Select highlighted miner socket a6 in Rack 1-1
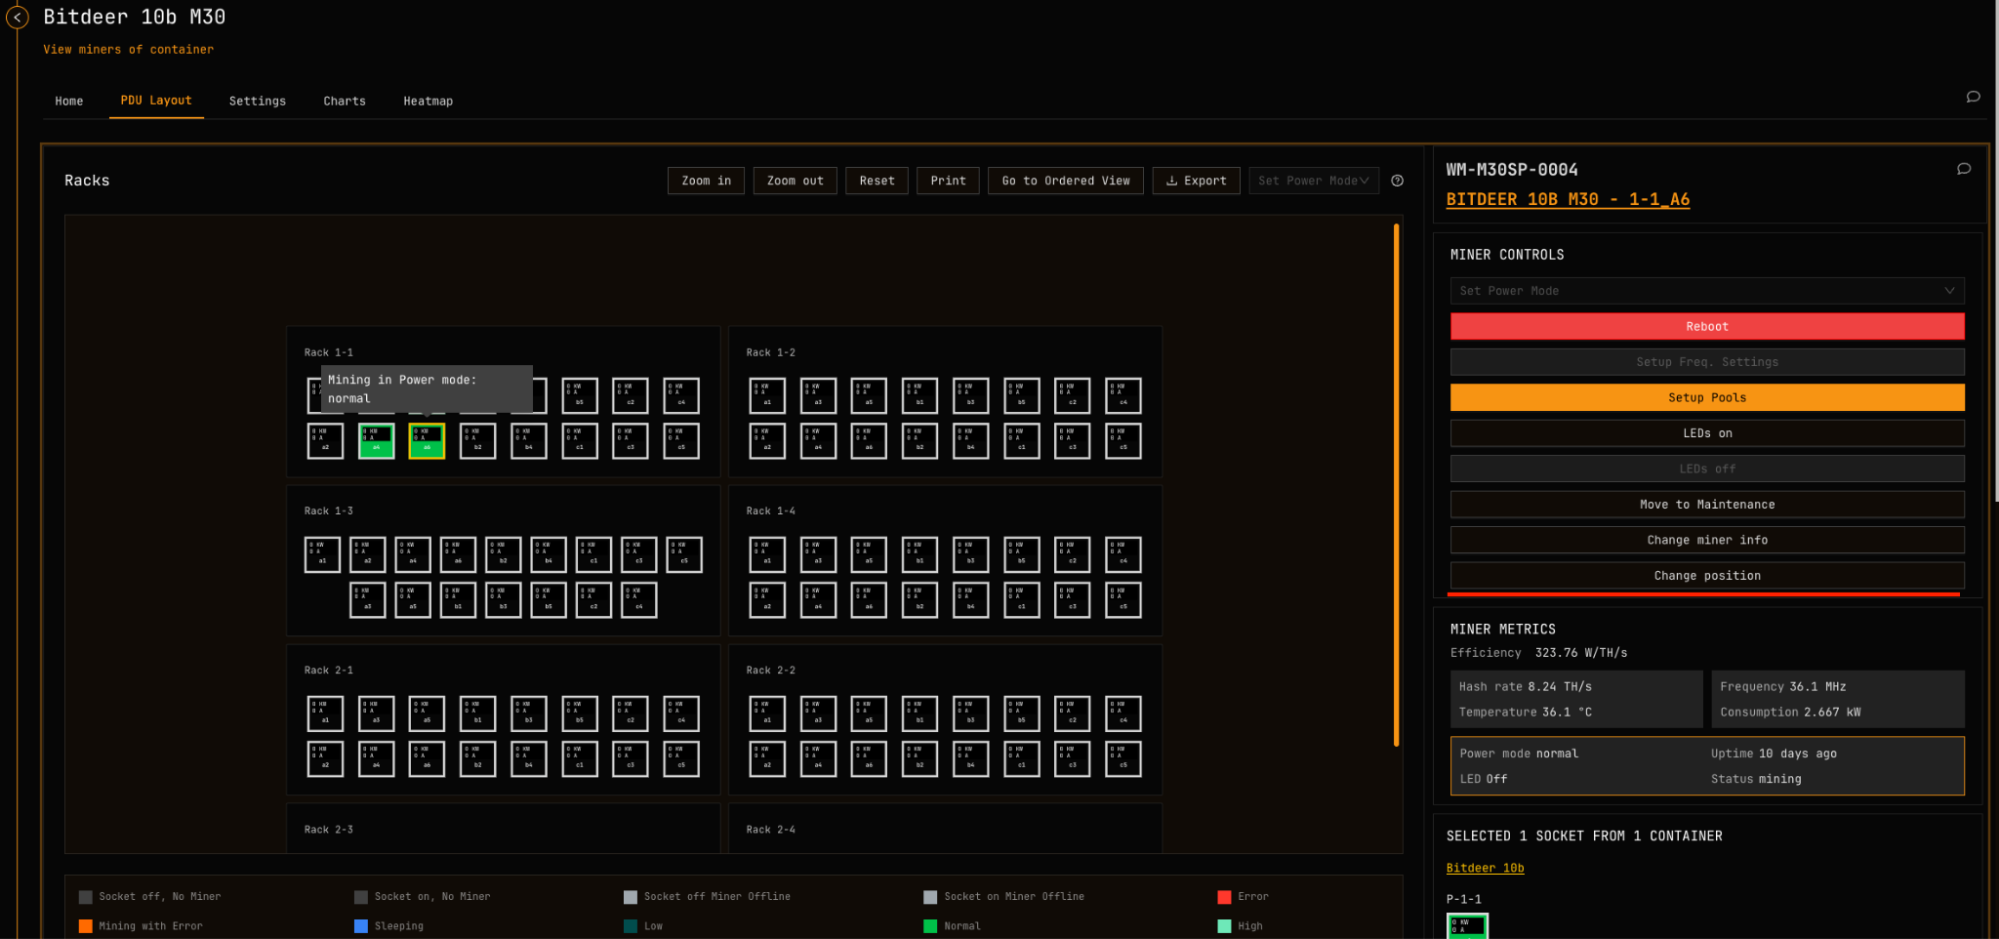Viewport: 1999px width, 939px height. [427, 441]
